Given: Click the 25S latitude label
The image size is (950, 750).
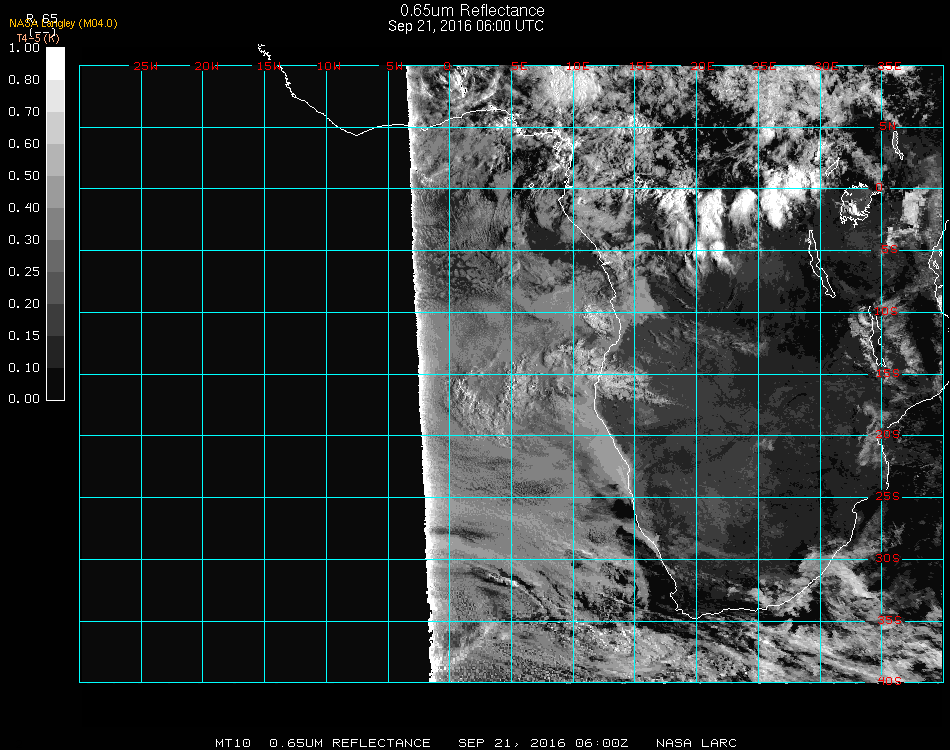Looking at the screenshot, I should point(888,496).
